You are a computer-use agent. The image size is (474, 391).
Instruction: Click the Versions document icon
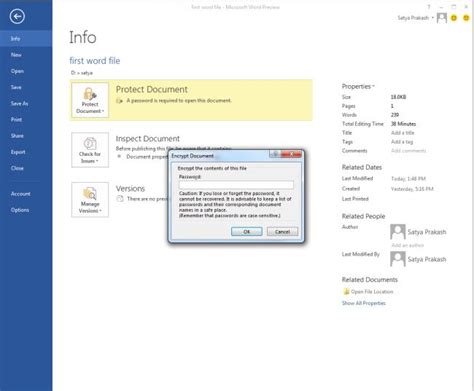coord(120,199)
